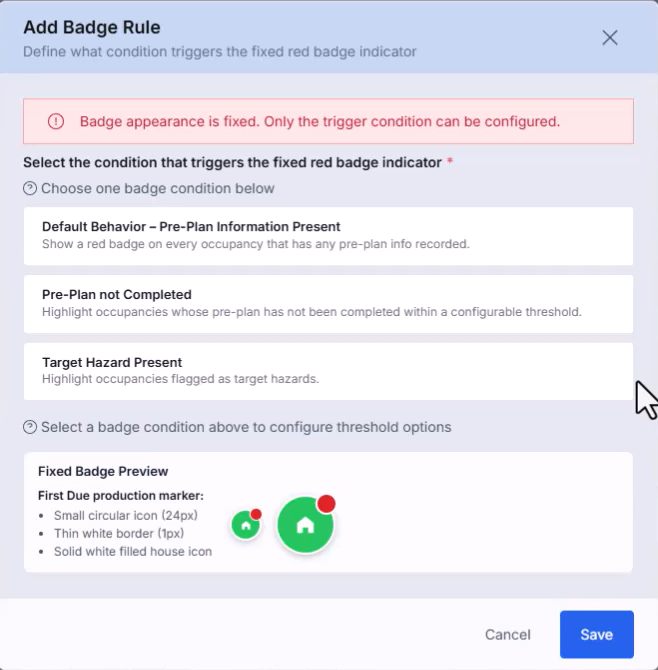Cancel adding the badge rule

(x=508, y=635)
